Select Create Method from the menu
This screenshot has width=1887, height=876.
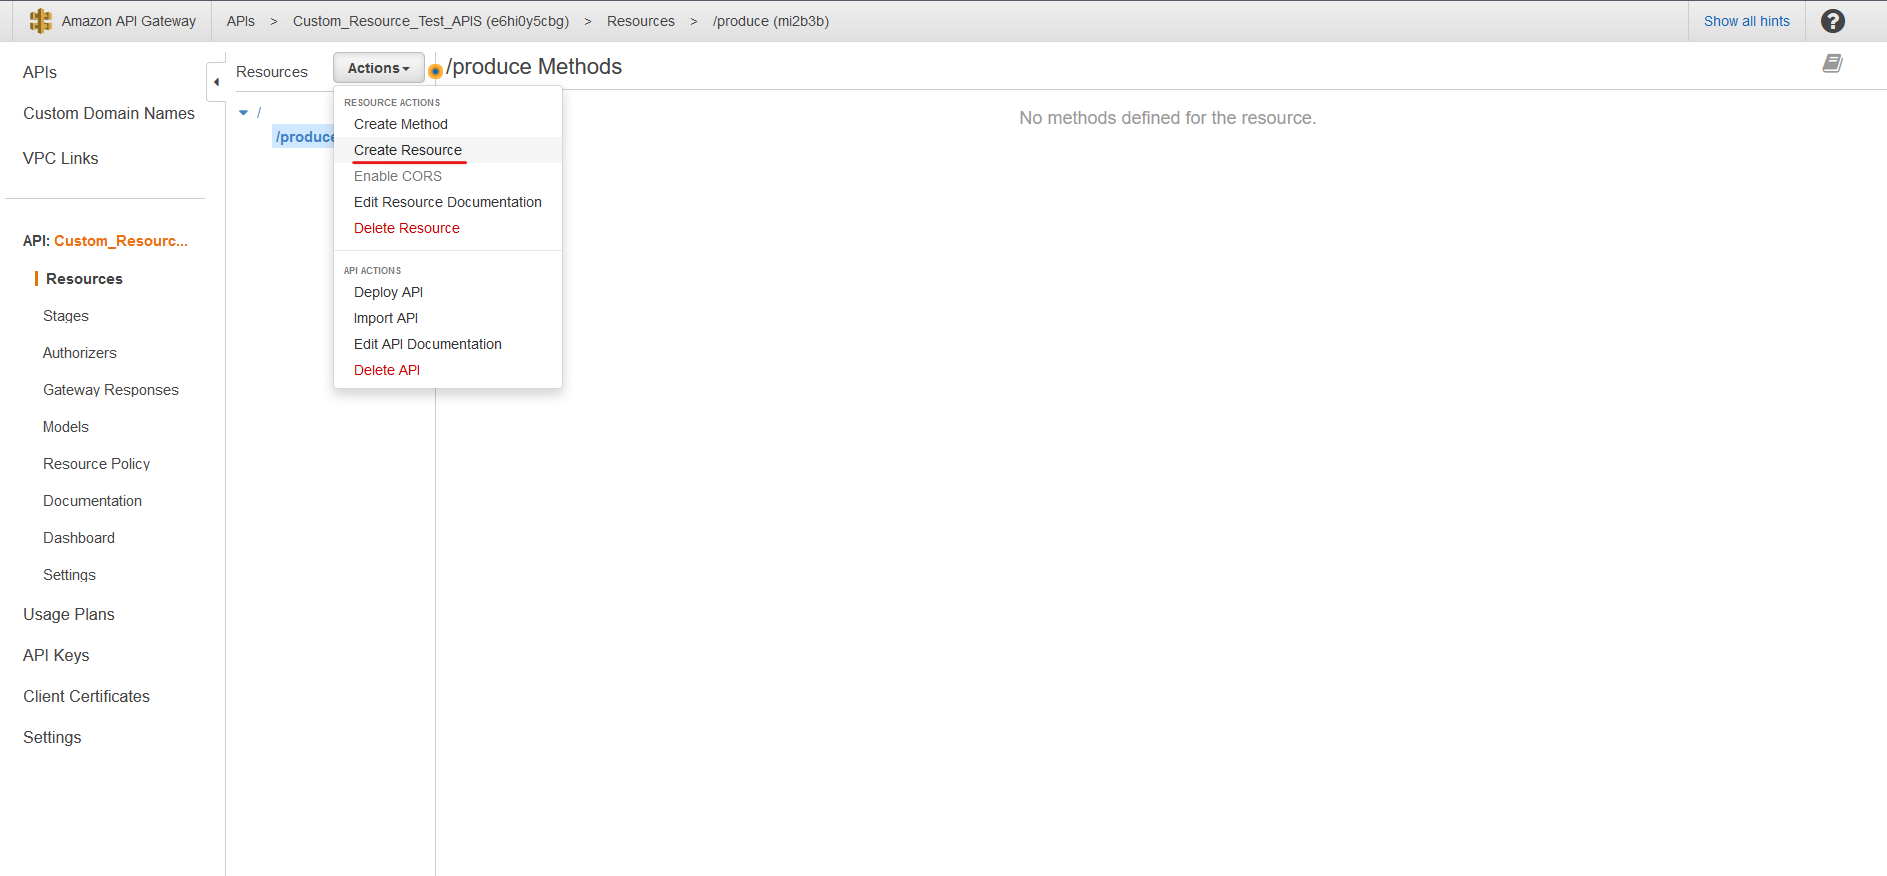[447, 124]
